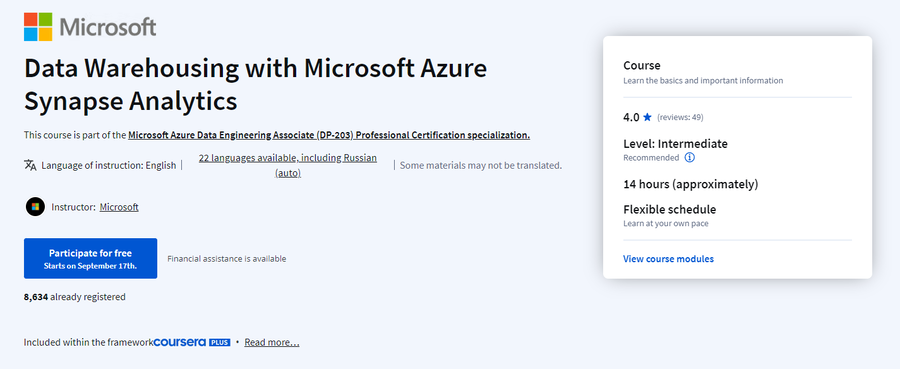Click the round Microsoft instructor avatar
900x369 pixels.
pos(35,207)
